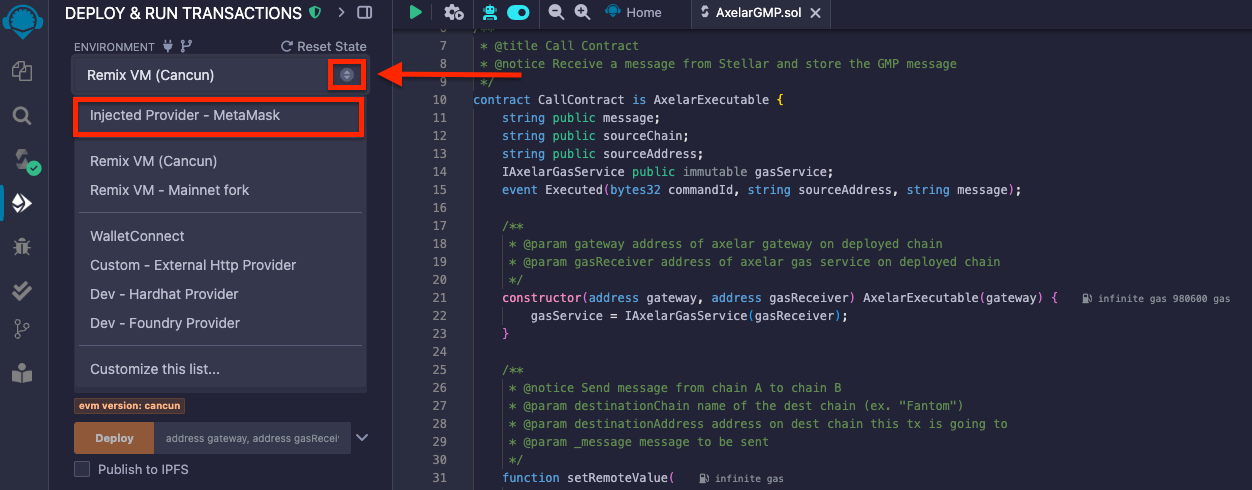Open the Search sidebar icon
Image resolution: width=1252 pixels, height=490 pixels.
(x=22, y=116)
